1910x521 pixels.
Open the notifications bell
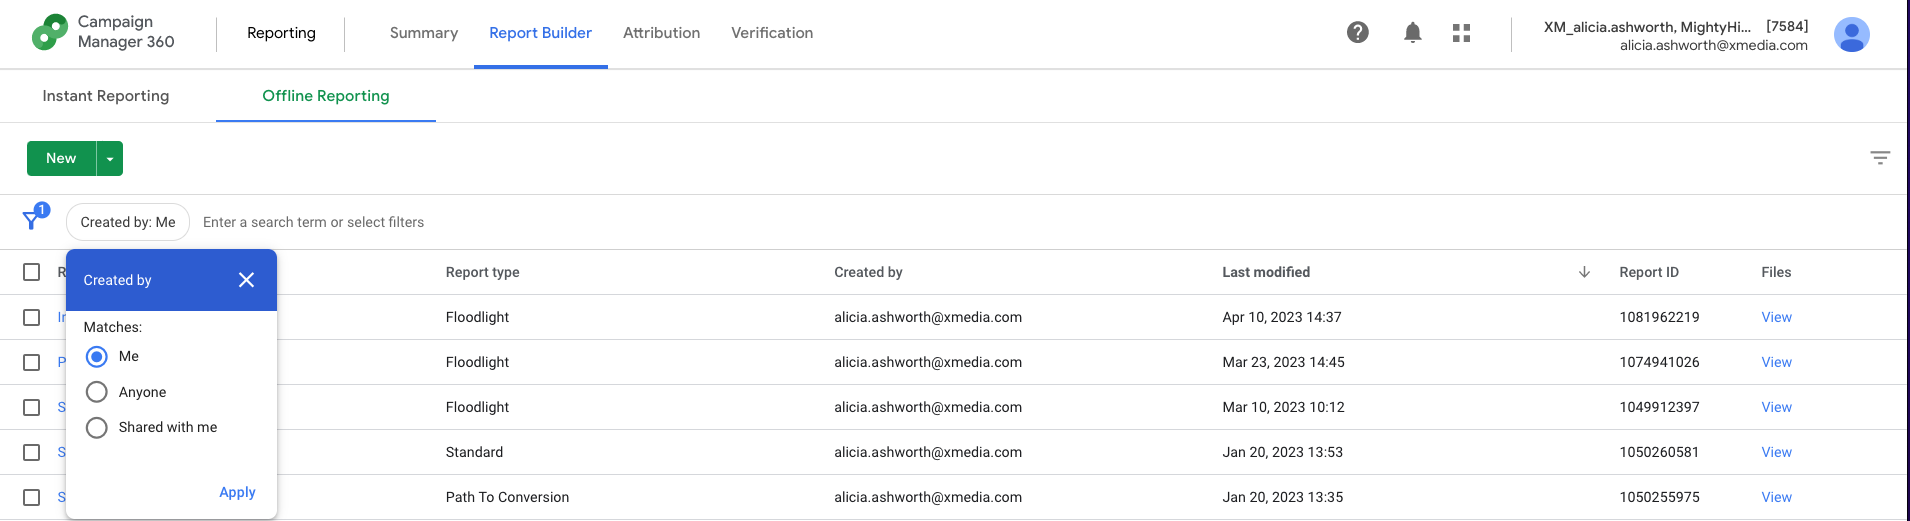tap(1412, 33)
